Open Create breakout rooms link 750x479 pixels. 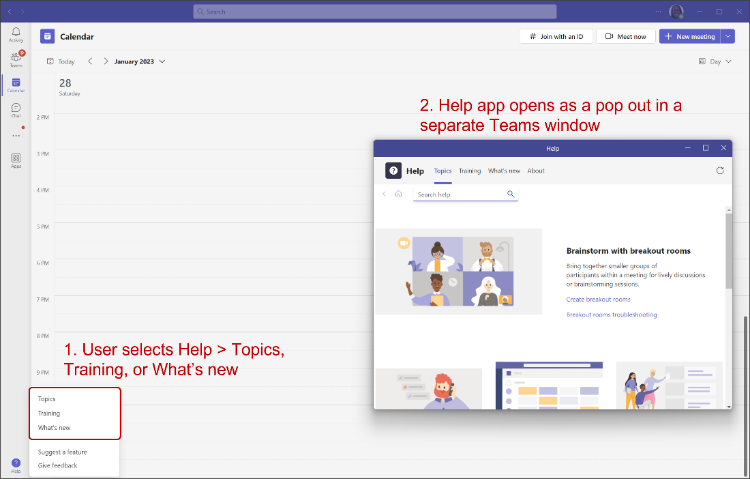[598, 299]
